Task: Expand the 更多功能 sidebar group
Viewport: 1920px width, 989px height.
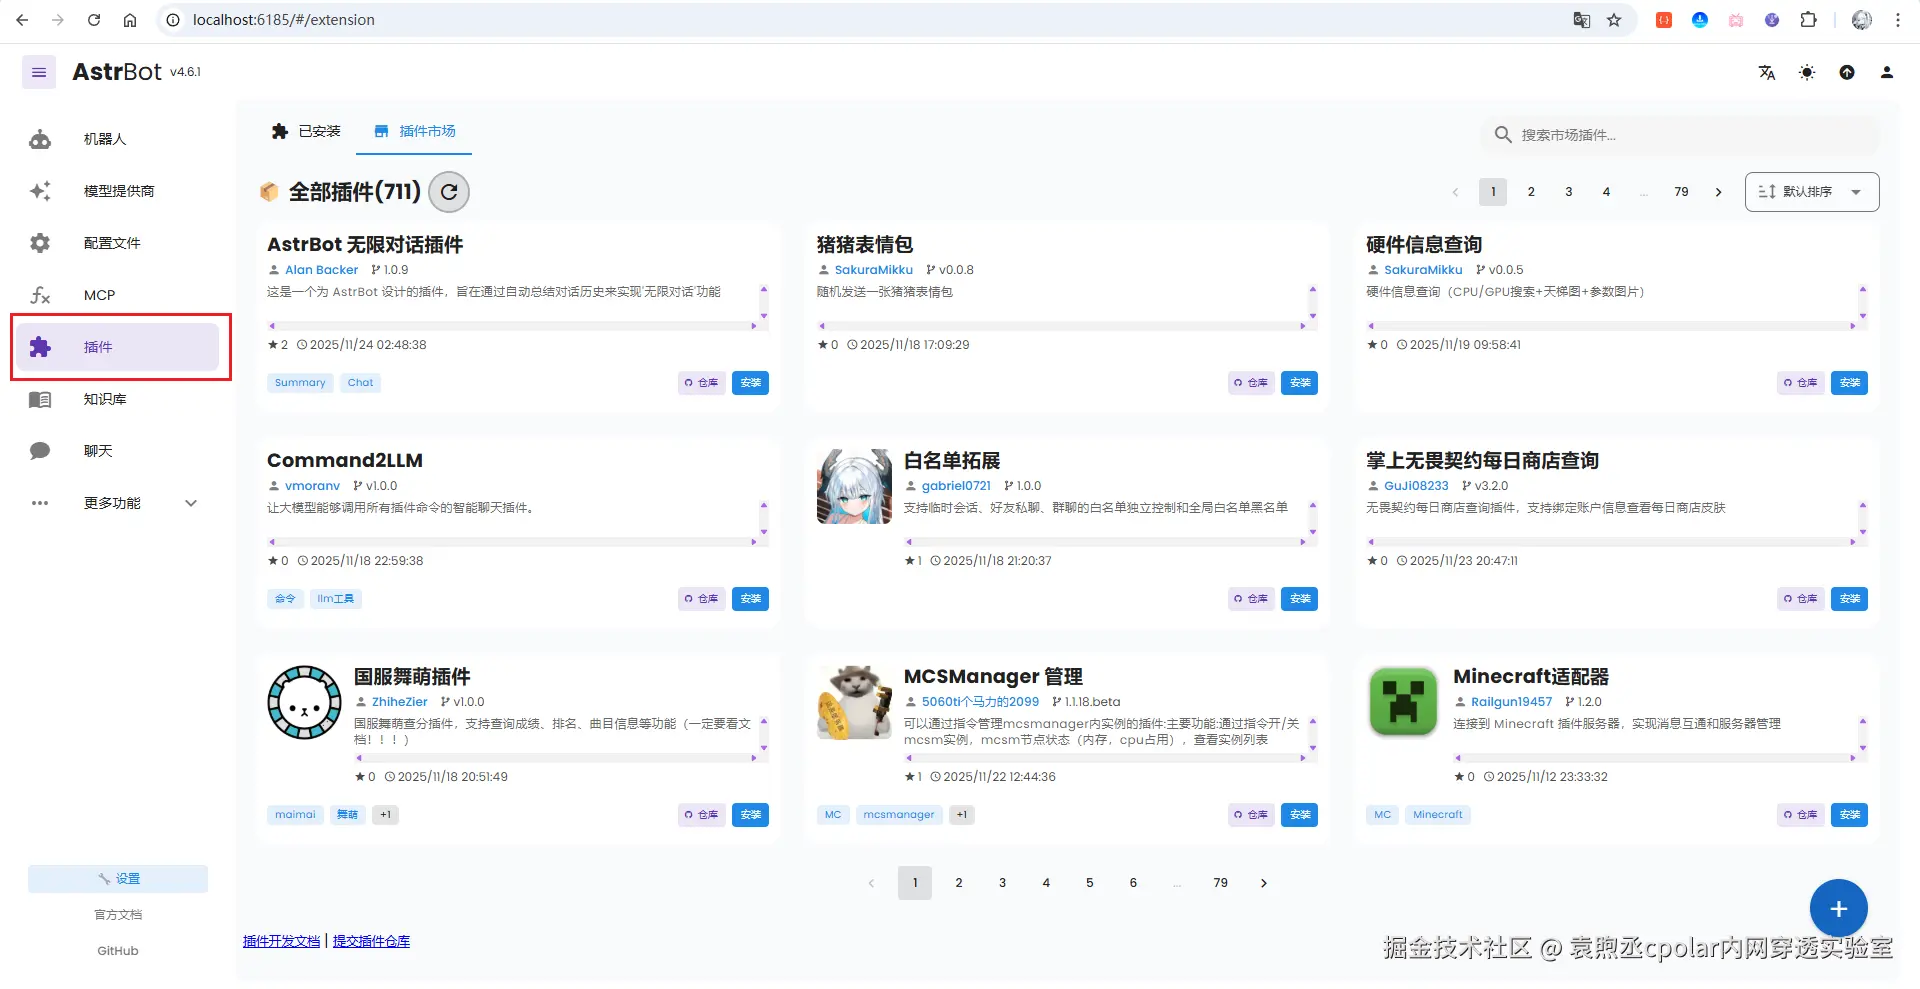Action: coord(118,503)
